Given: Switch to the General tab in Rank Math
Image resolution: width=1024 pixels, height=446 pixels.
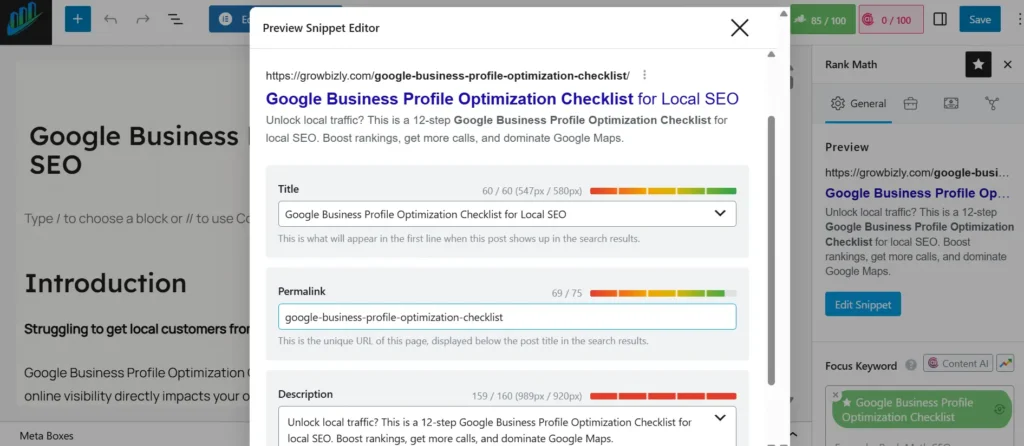Looking at the screenshot, I should pos(859,103).
